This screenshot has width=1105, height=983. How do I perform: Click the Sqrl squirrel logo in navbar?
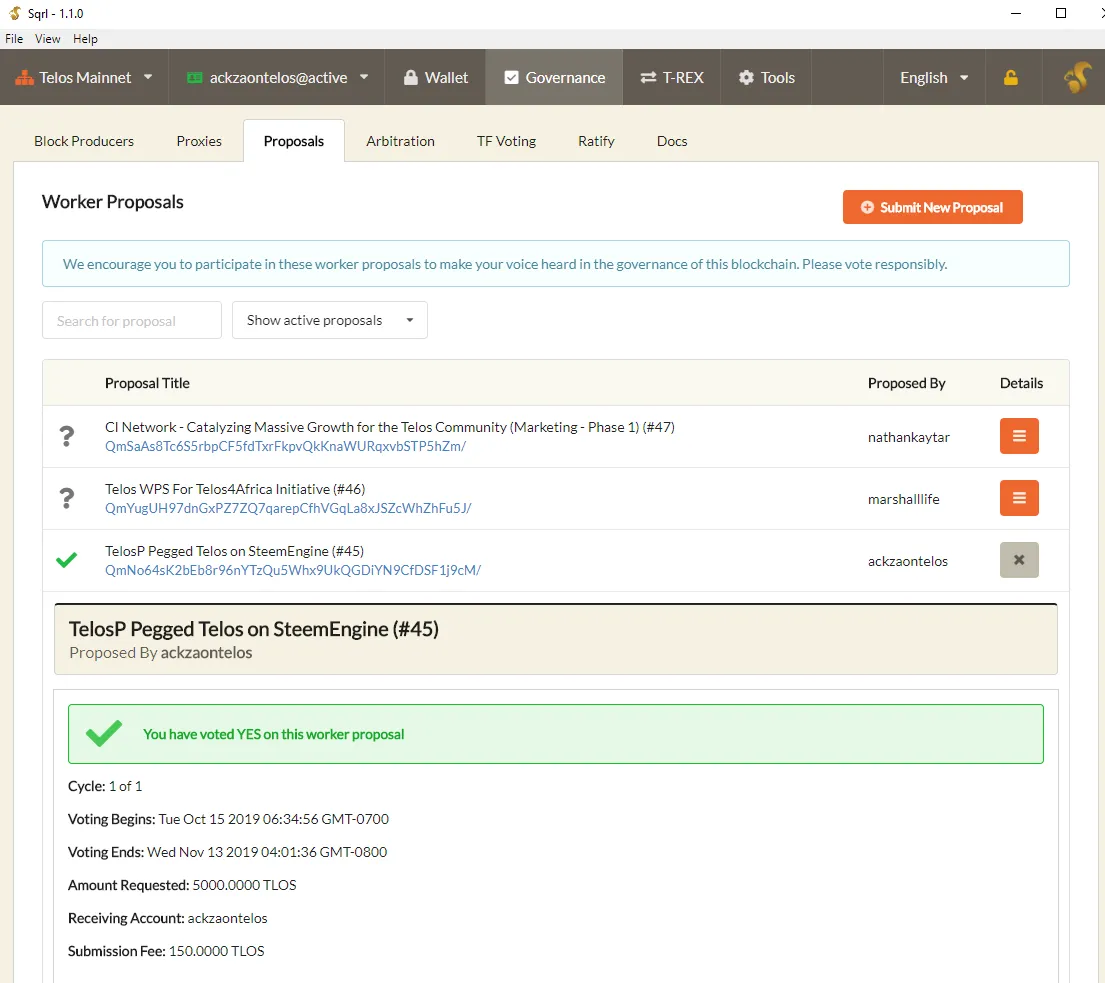coord(1078,77)
